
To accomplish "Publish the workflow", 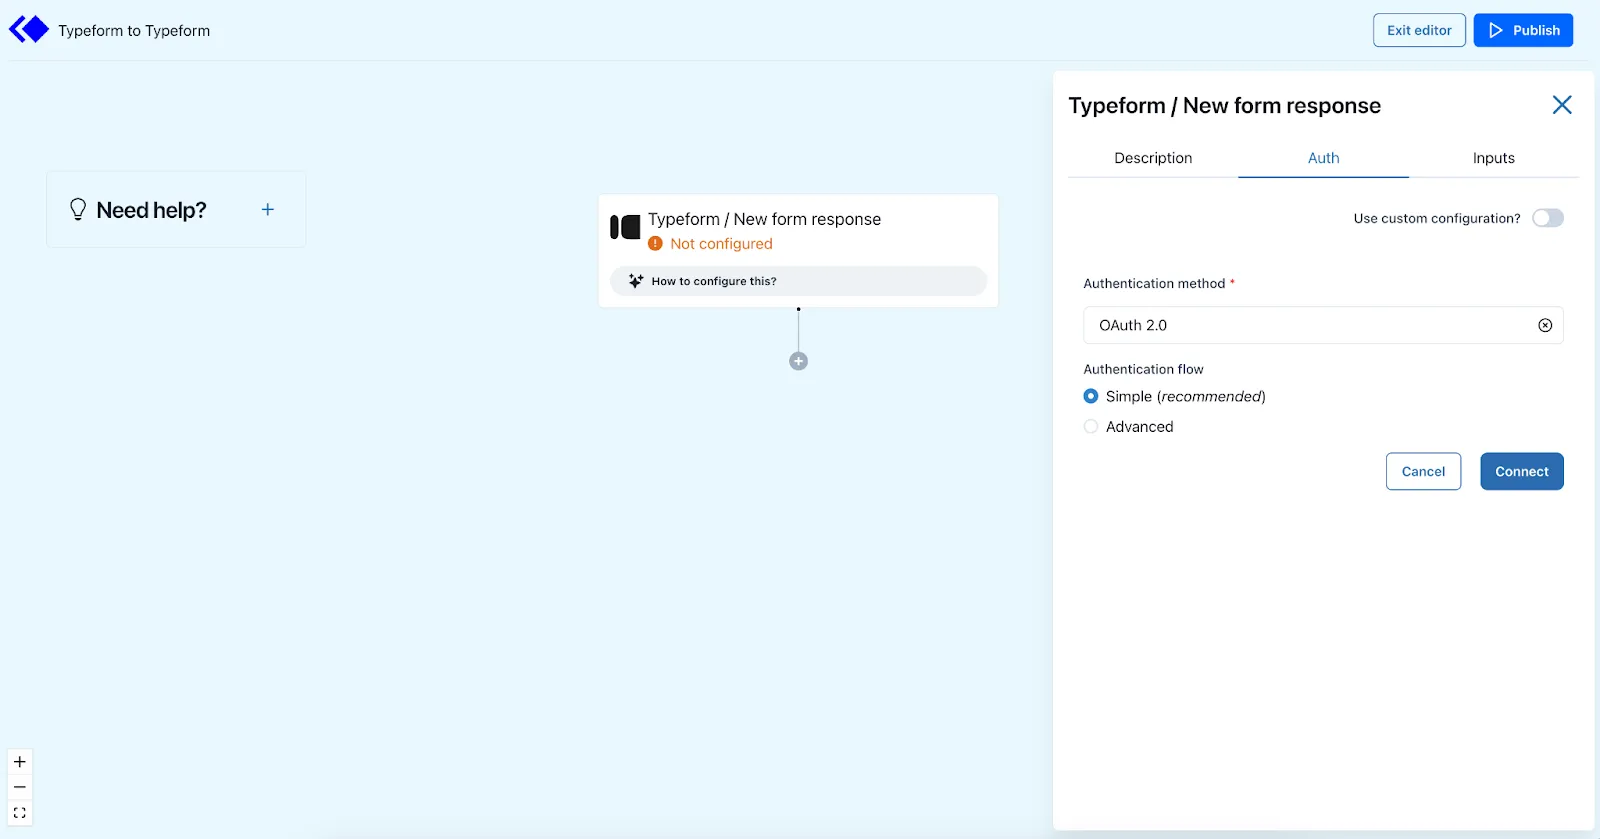I will pyautogui.click(x=1523, y=30).
